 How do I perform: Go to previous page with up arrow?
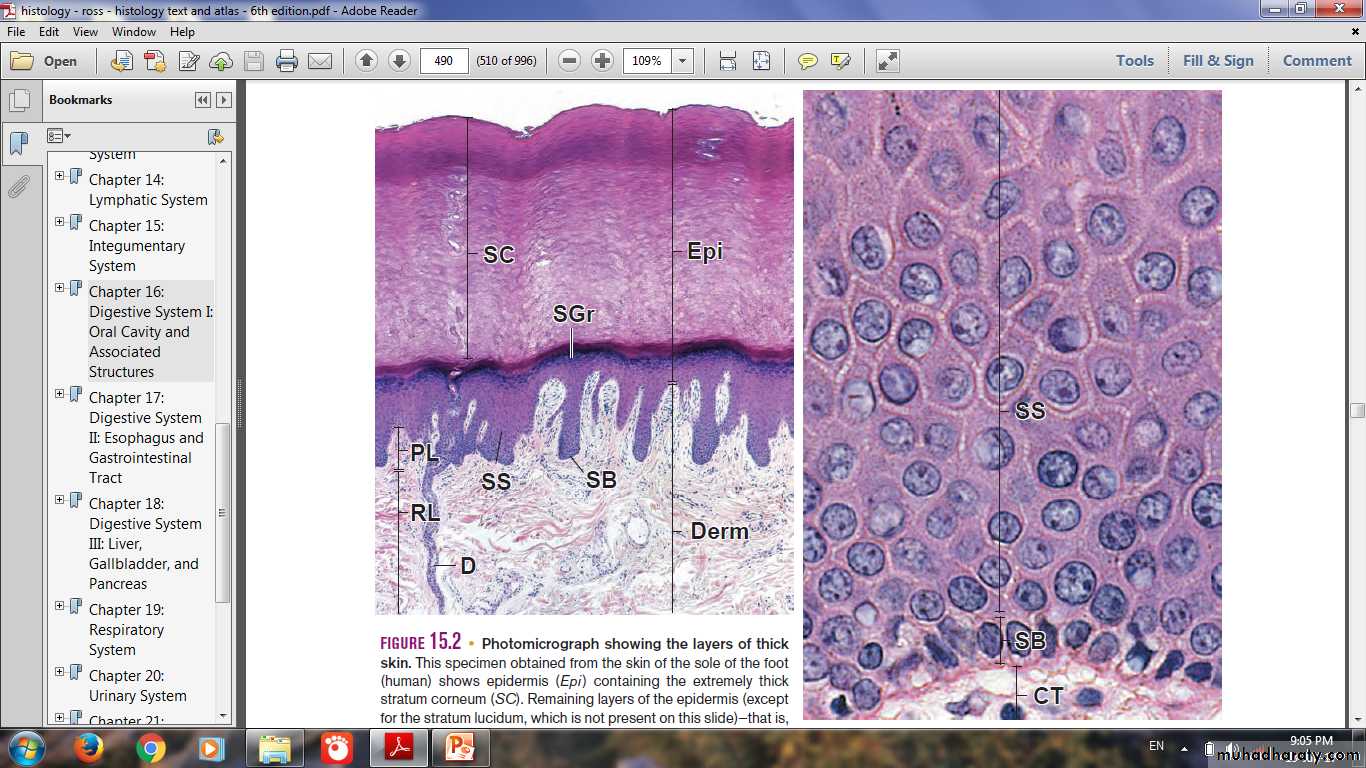pyautogui.click(x=366, y=61)
